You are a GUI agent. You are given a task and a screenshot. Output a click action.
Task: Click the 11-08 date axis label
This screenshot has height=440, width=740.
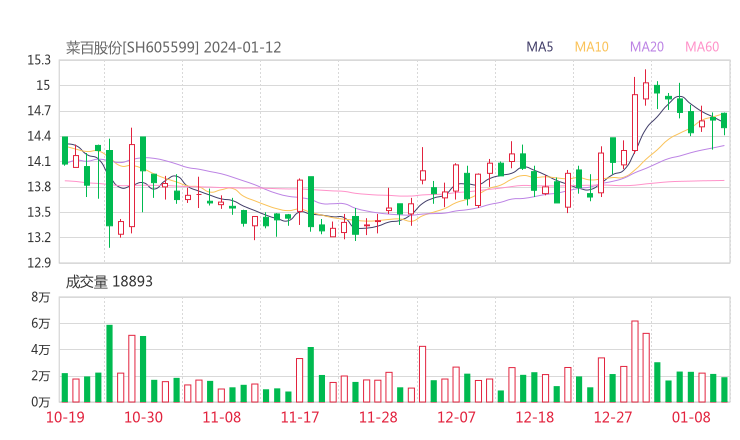click(222, 417)
